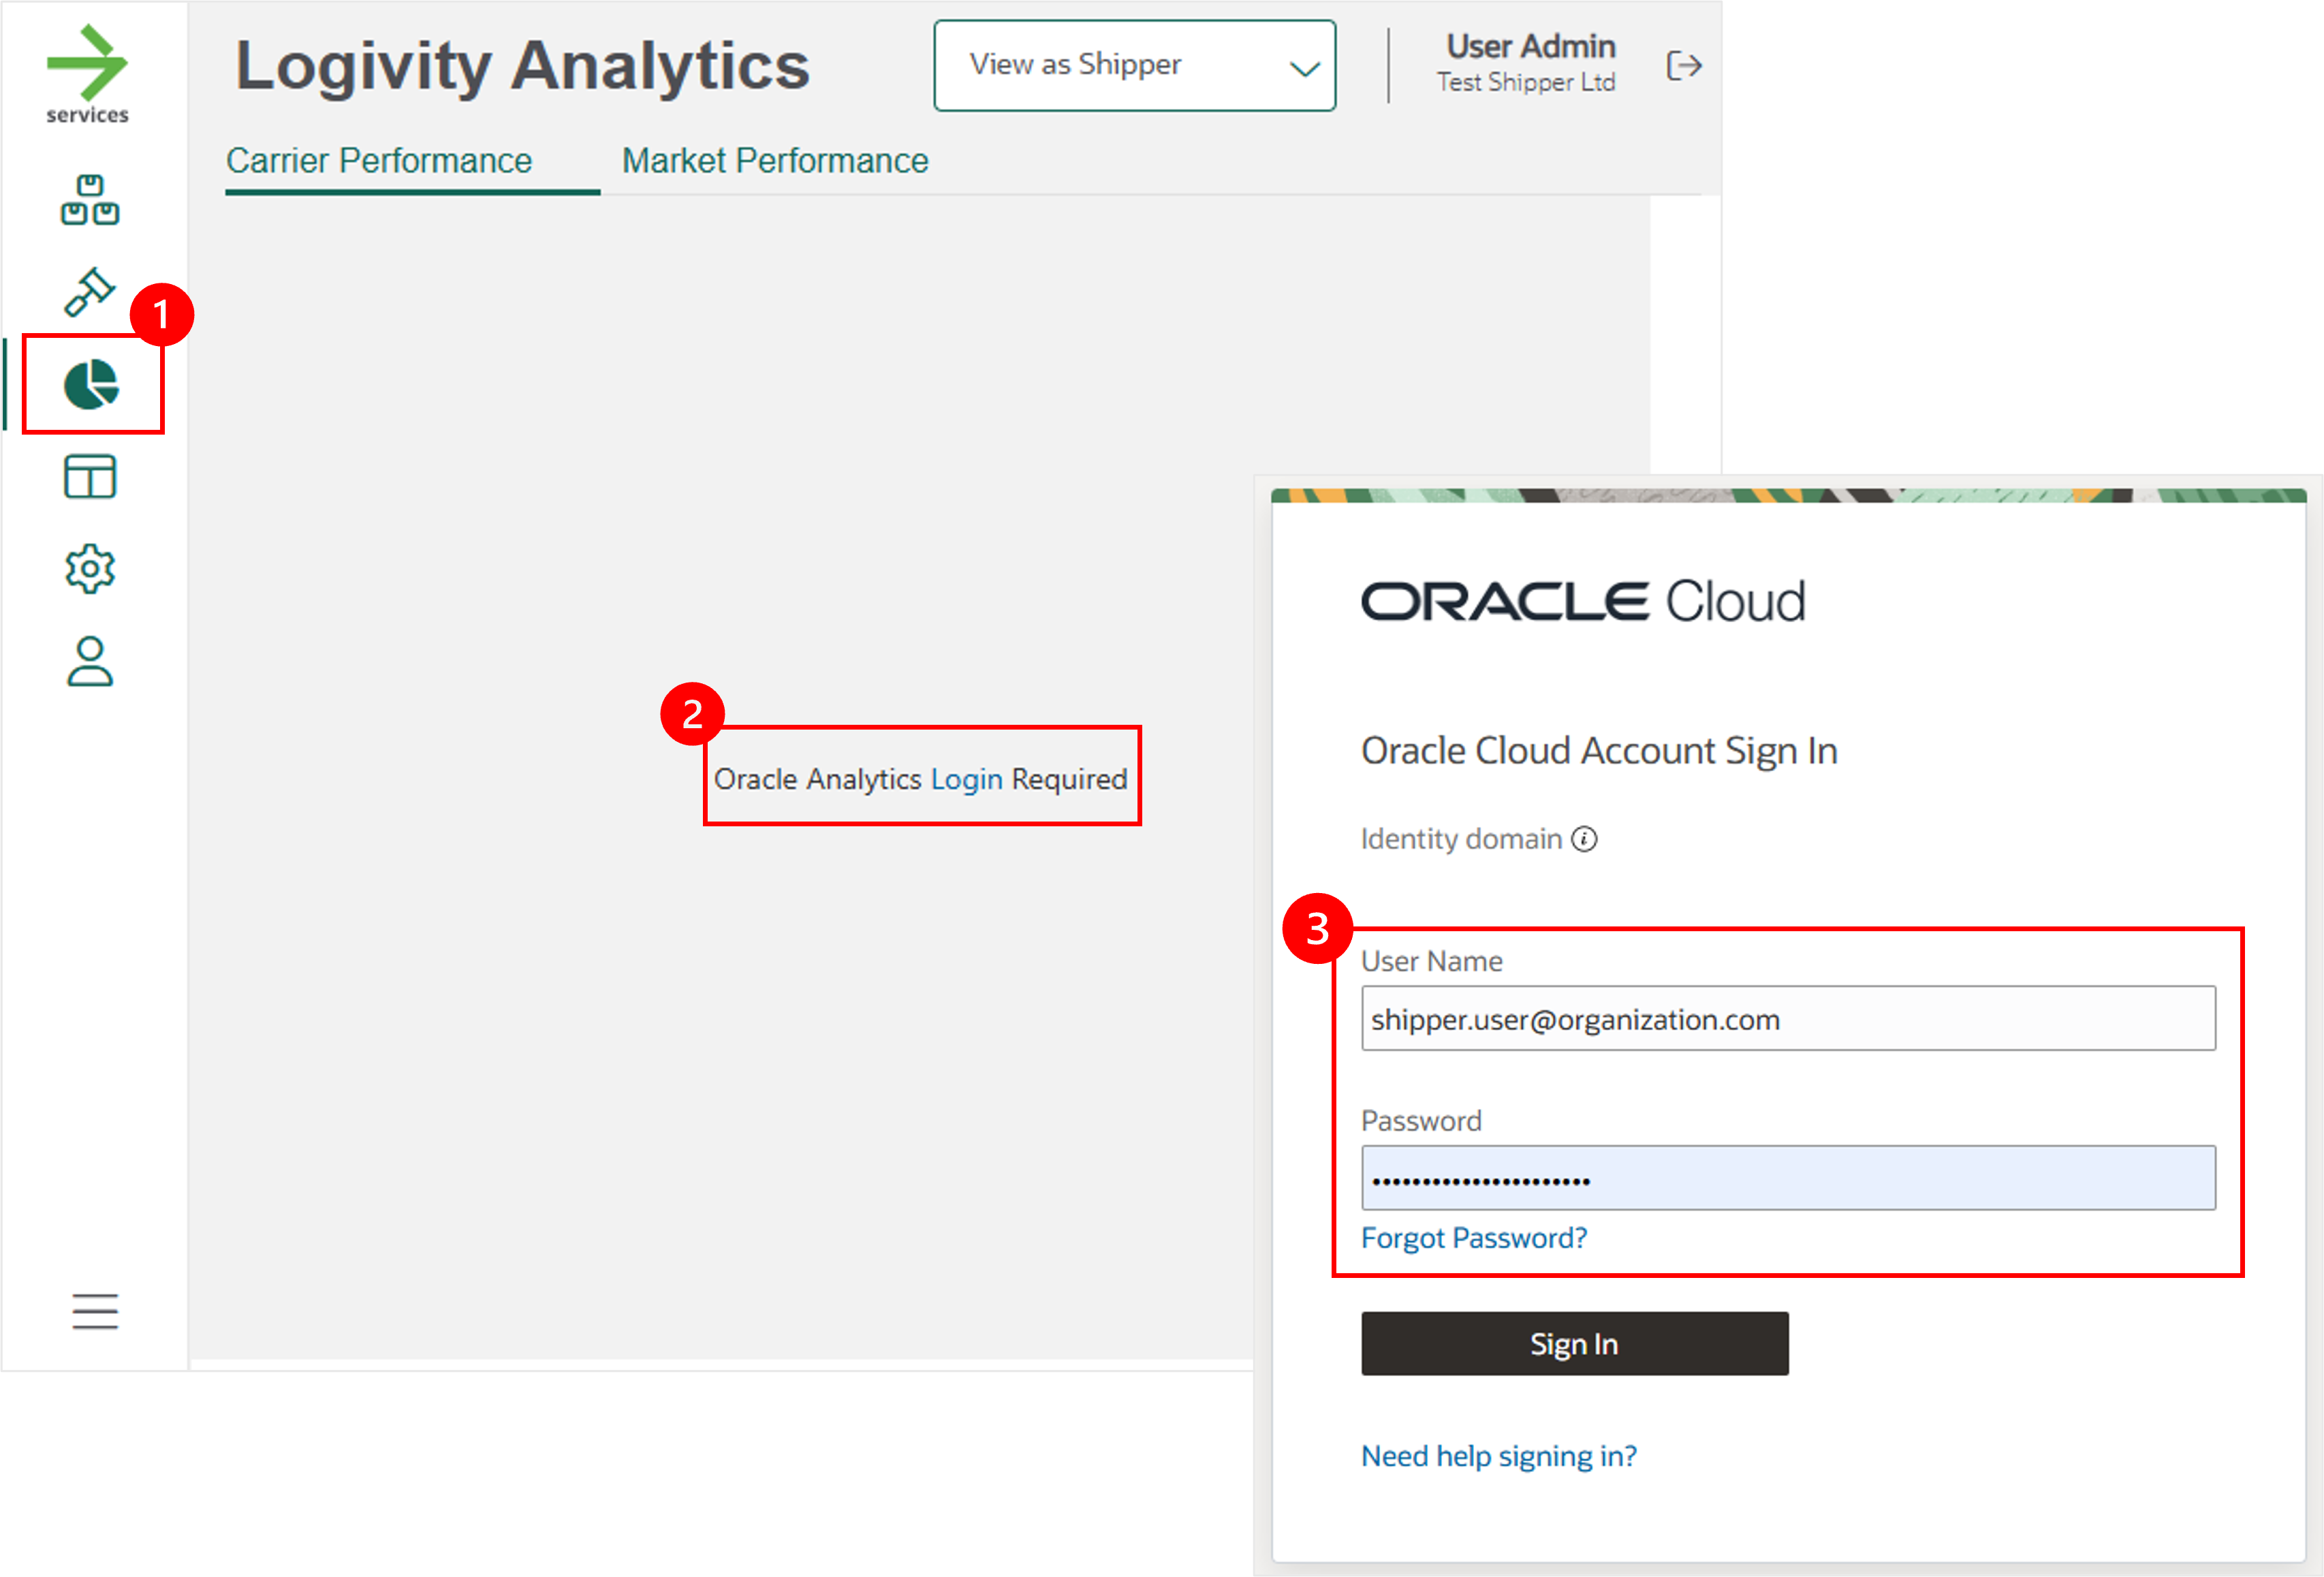
Task: Select the Analytics pie chart icon
Action: [x=91, y=385]
